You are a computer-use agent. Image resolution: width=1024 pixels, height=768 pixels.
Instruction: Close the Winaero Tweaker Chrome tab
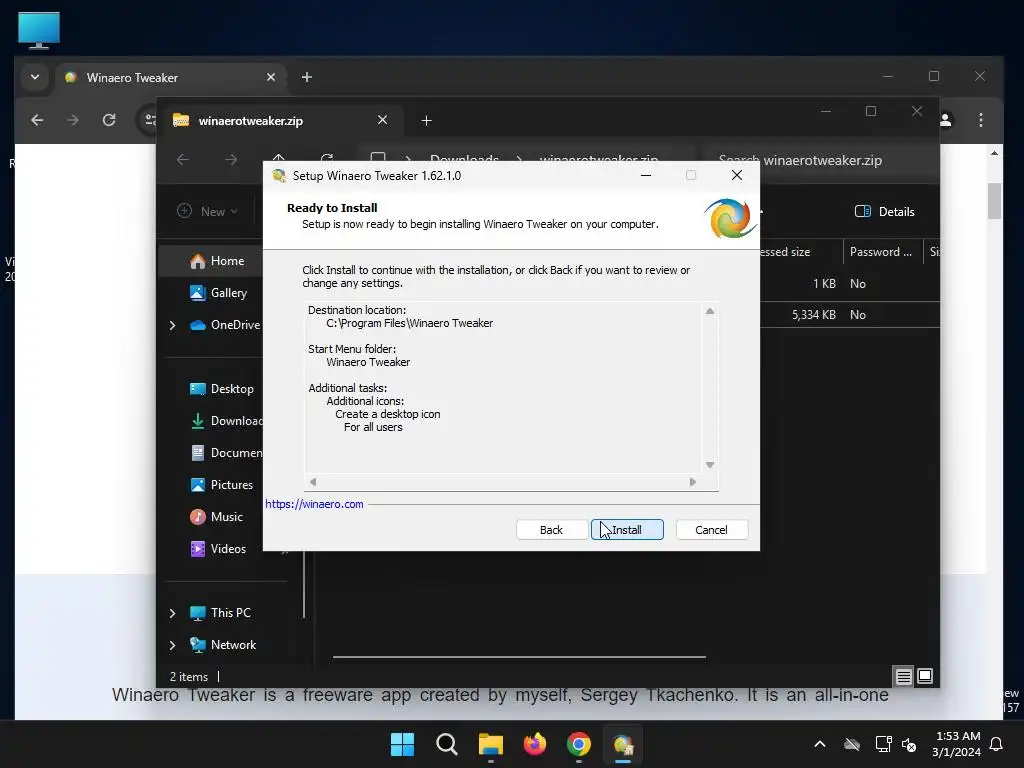click(271, 77)
